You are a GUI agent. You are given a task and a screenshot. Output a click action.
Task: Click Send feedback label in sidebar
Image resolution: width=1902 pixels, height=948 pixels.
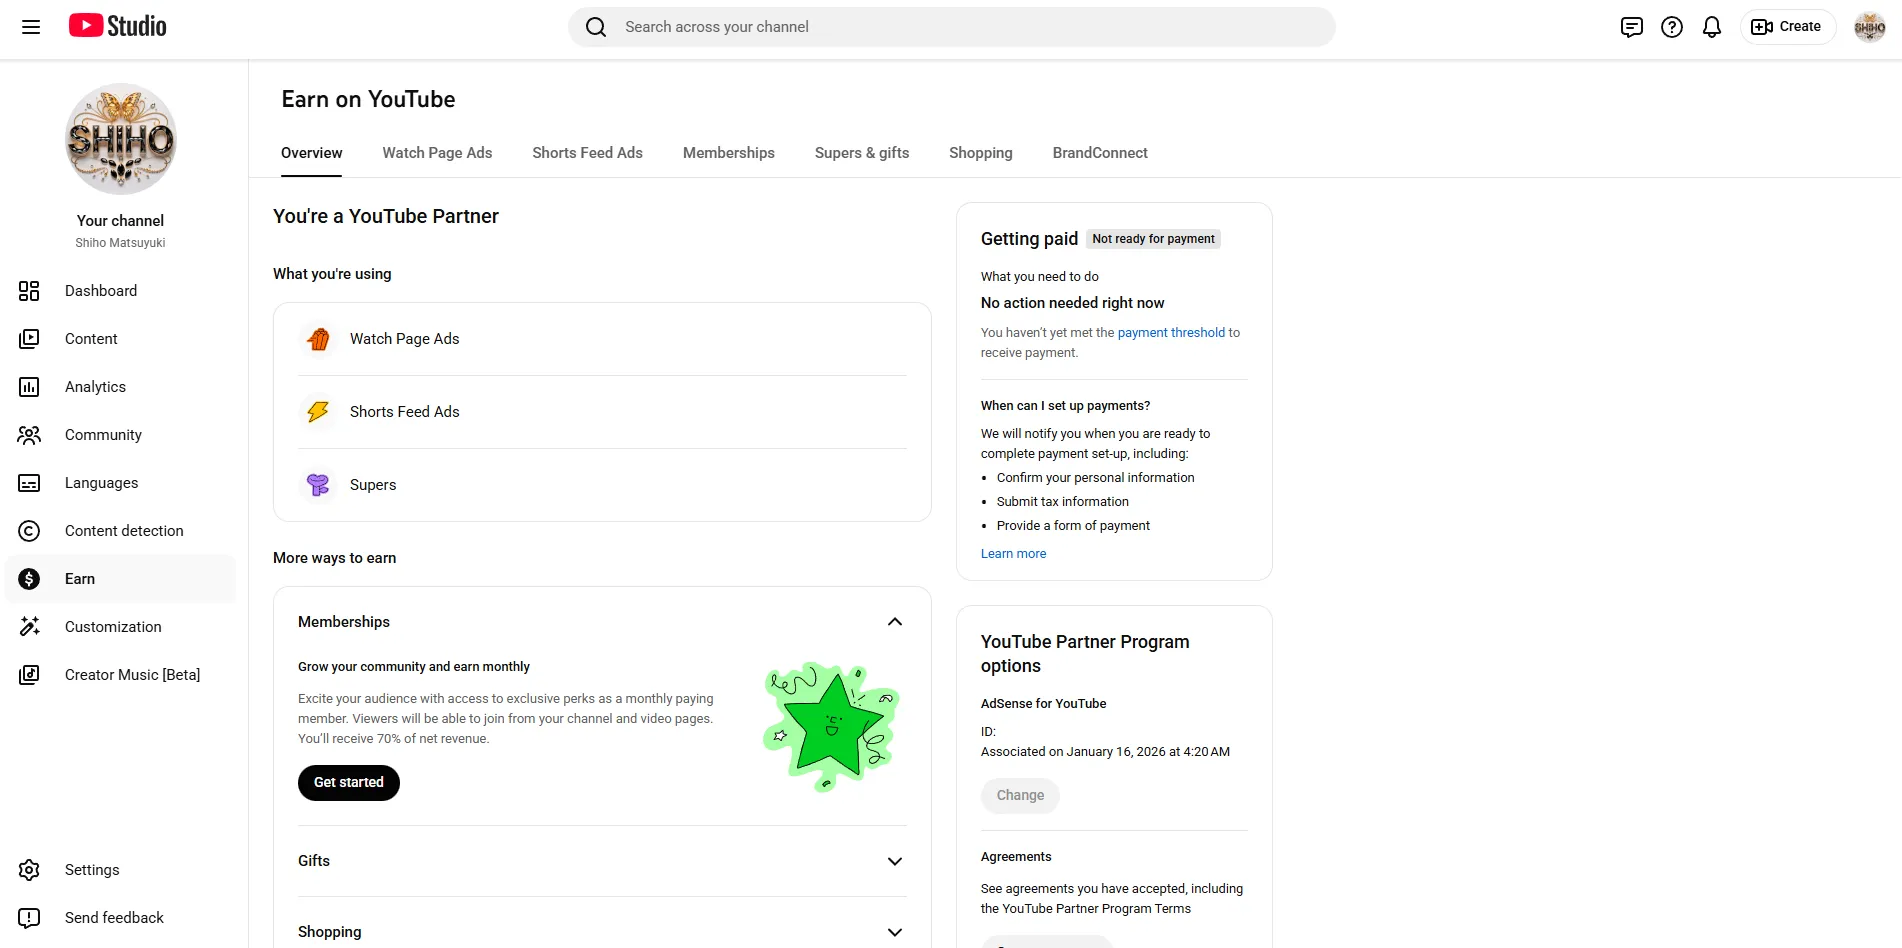(114, 918)
